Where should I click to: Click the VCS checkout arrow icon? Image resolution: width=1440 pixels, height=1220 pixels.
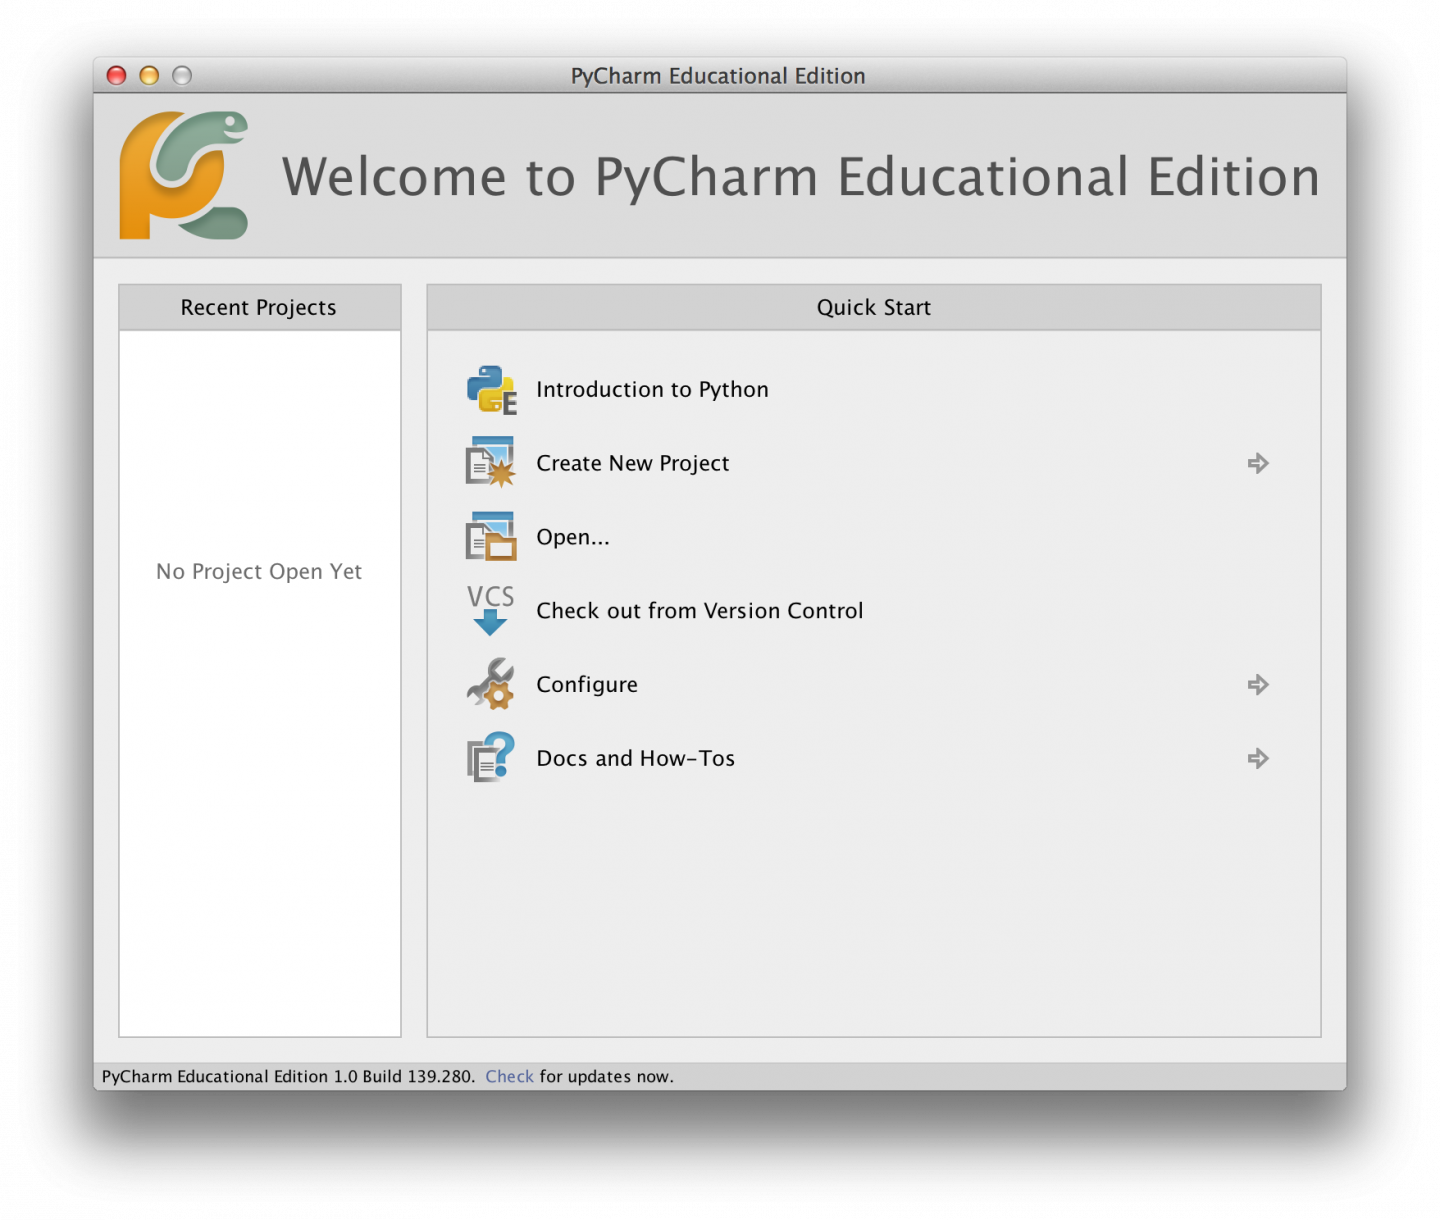click(490, 611)
